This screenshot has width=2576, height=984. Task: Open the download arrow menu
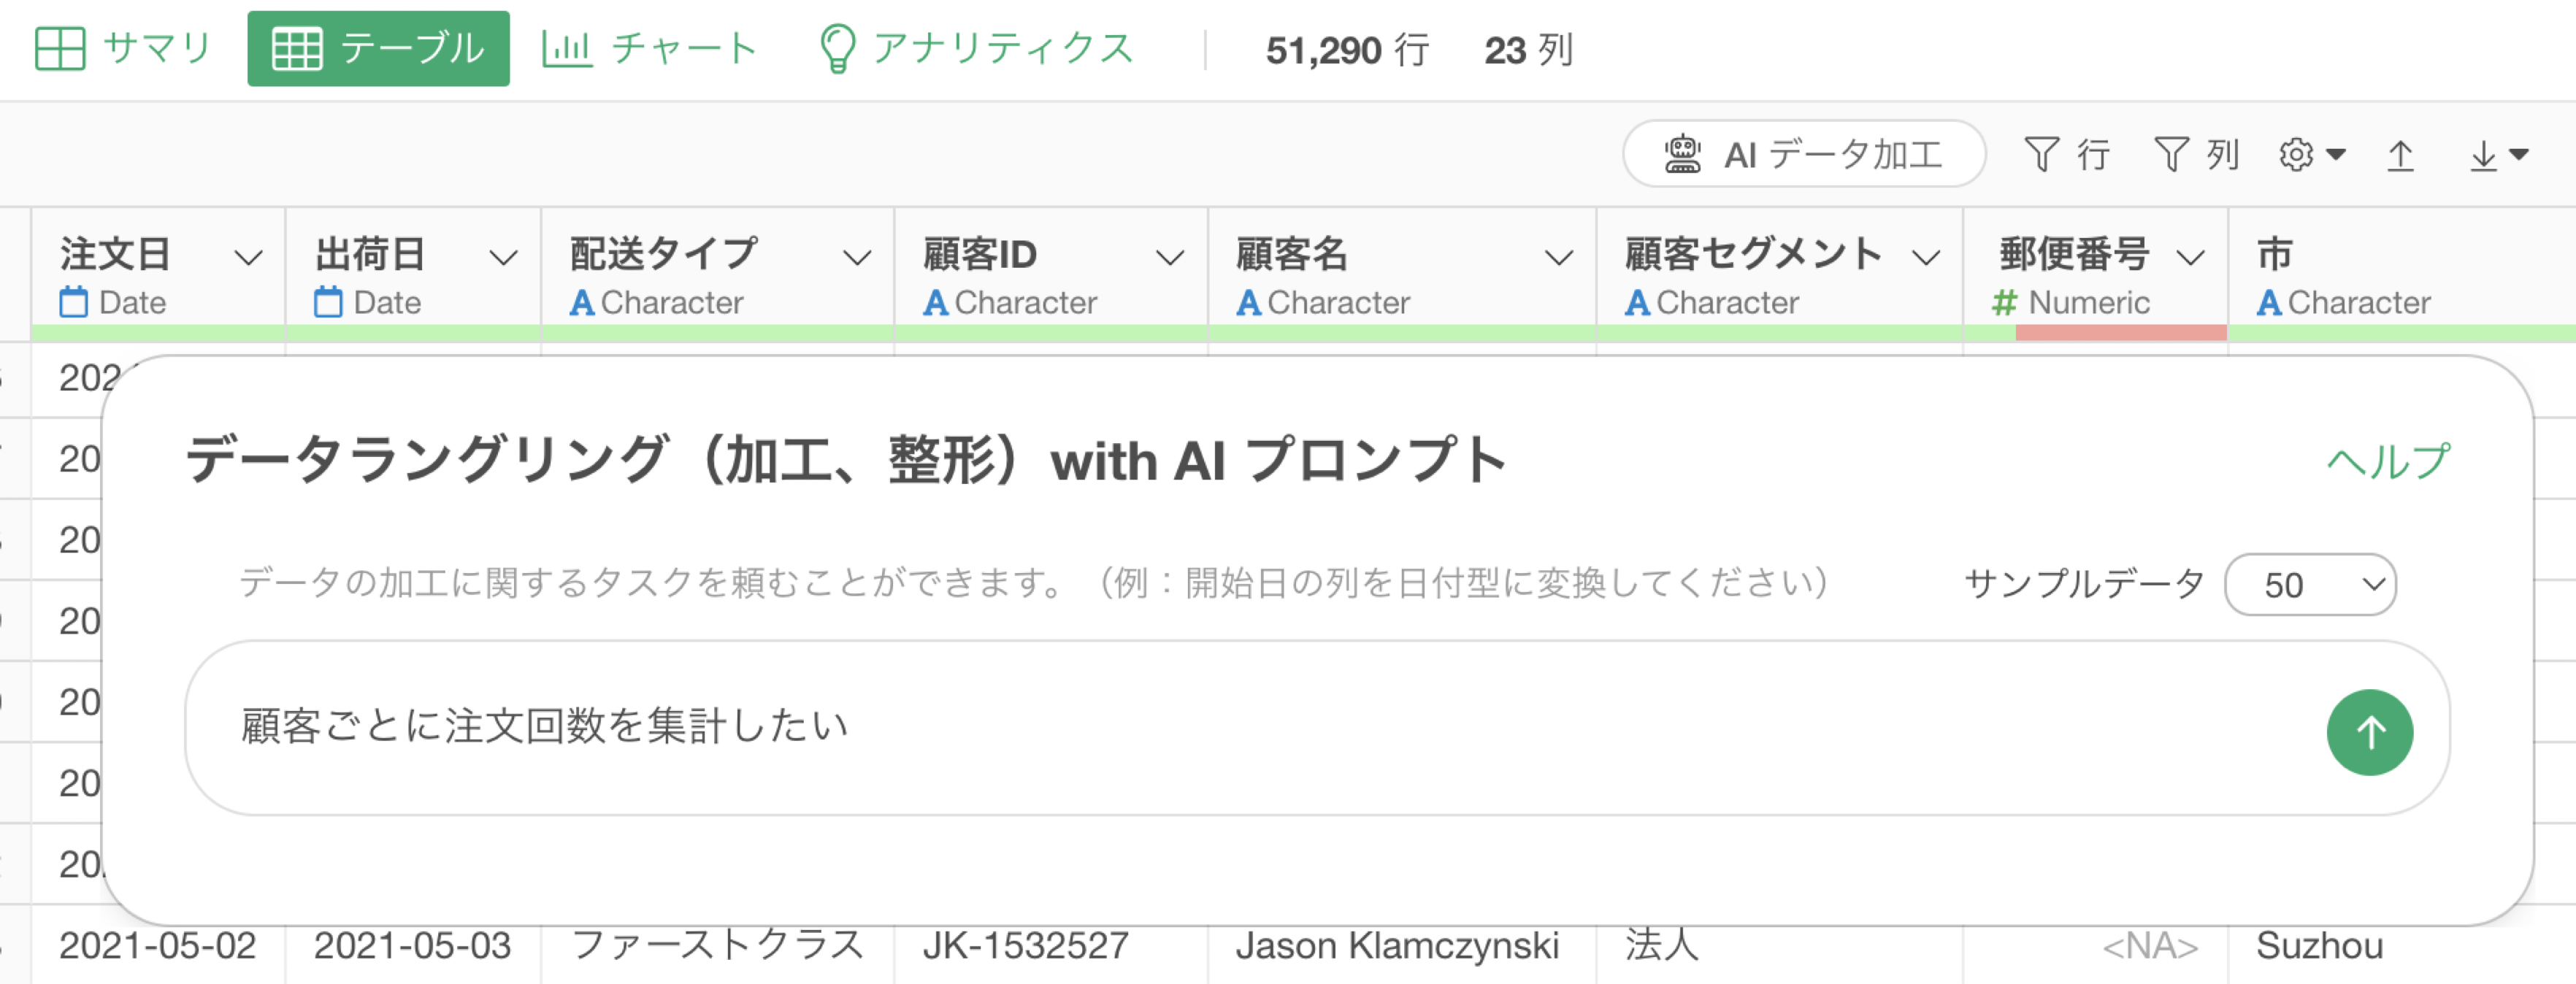(x=2497, y=155)
